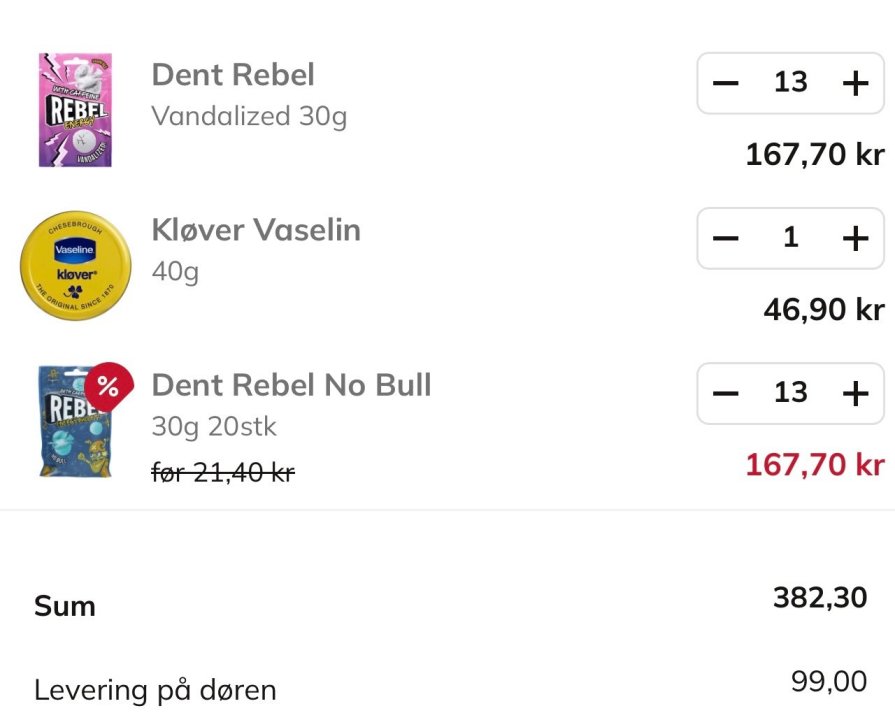
Task: Reduce Dent Rebel No Bull quantity
Action: pyautogui.click(x=726, y=393)
